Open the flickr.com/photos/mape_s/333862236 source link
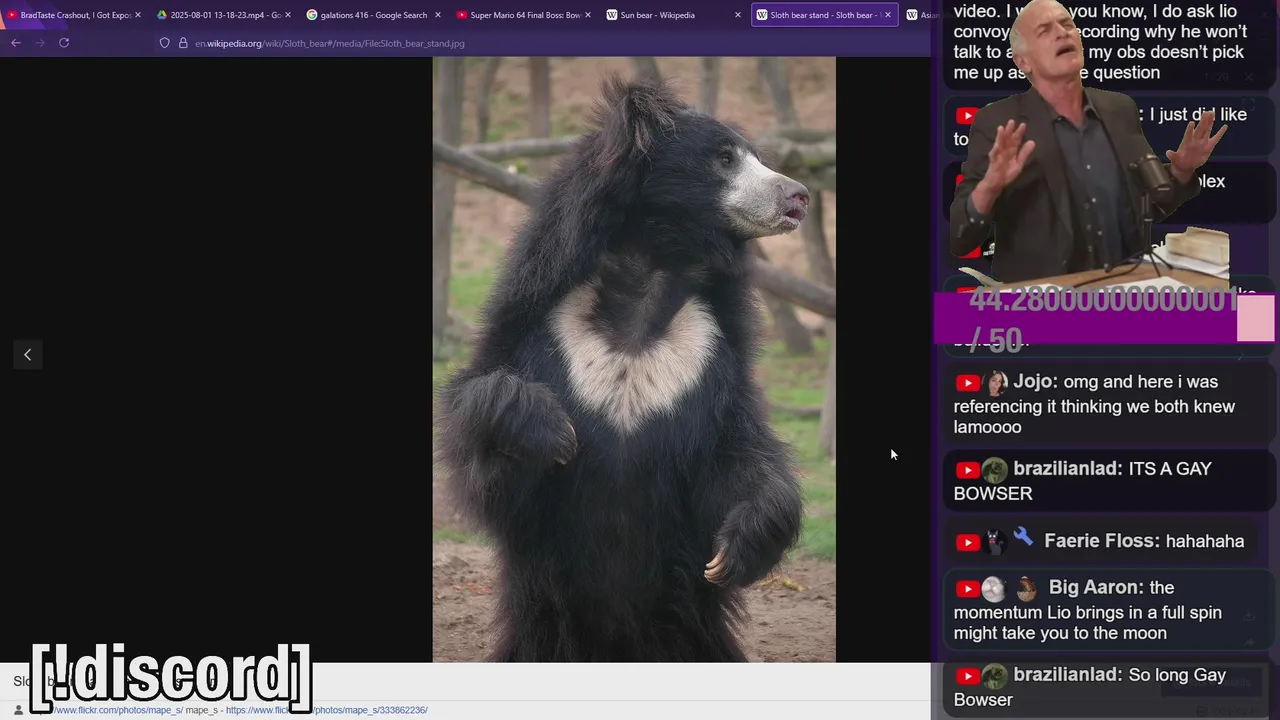Screen dimensions: 1280x720 pyautogui.click(x=327, y=710)
